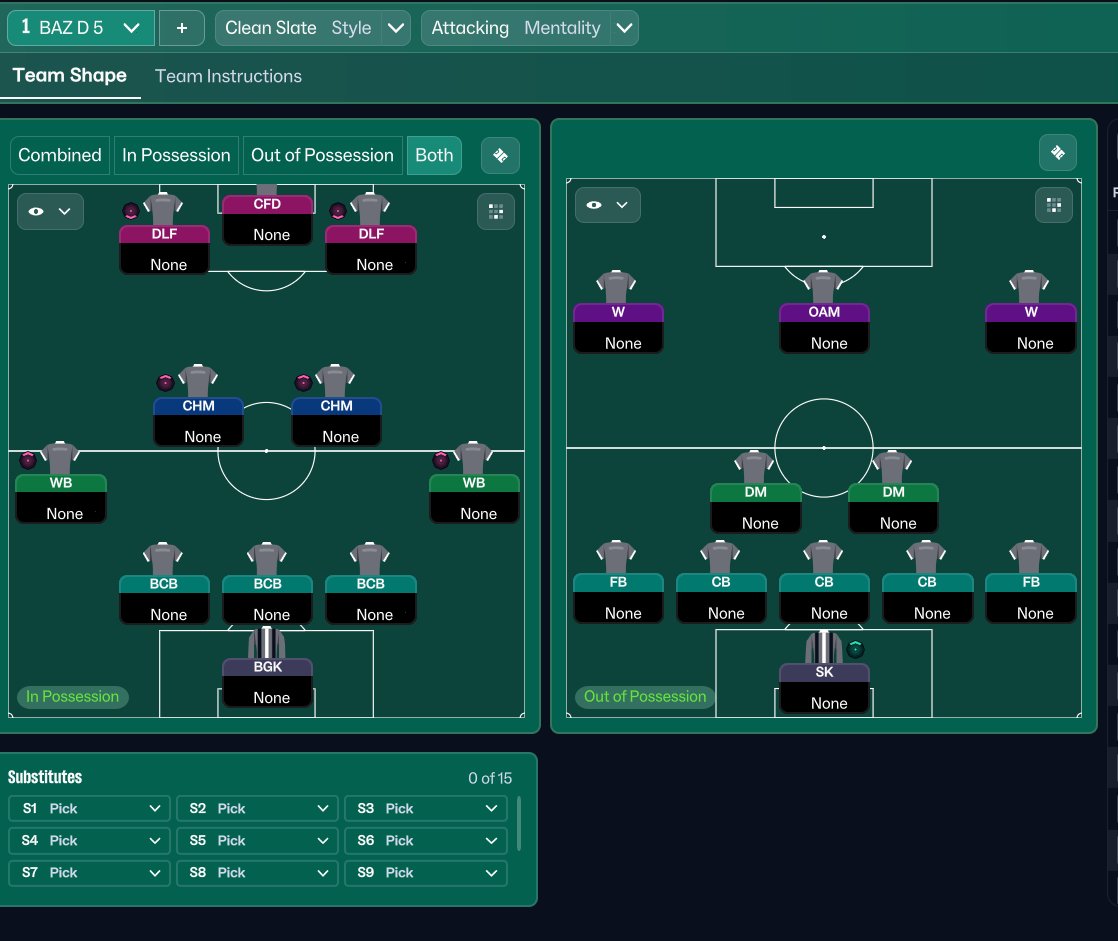Switch pitch view to In Possession
Viewport: 1118px width, 941px height.
tap(176, 155)
